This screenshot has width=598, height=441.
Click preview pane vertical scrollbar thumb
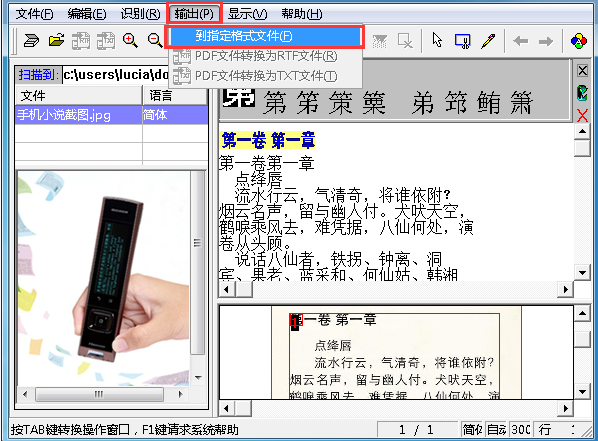[x=197, y=263]
